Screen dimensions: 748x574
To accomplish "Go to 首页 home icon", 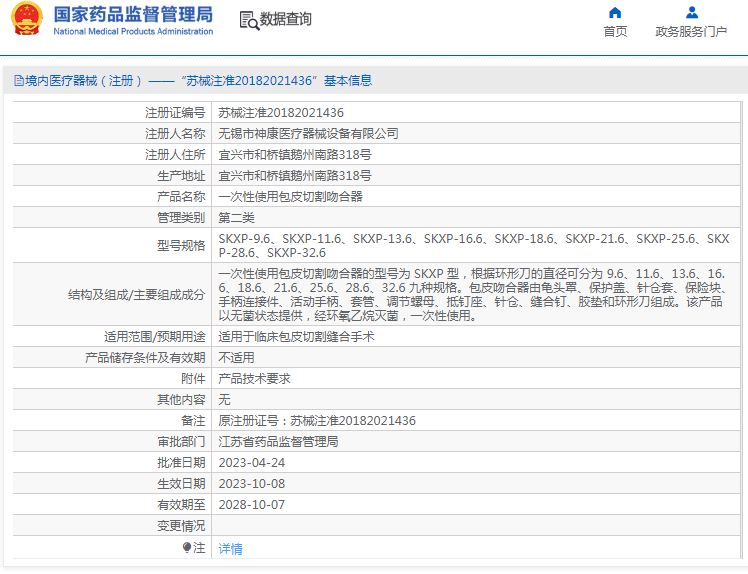I will point(615,12).
